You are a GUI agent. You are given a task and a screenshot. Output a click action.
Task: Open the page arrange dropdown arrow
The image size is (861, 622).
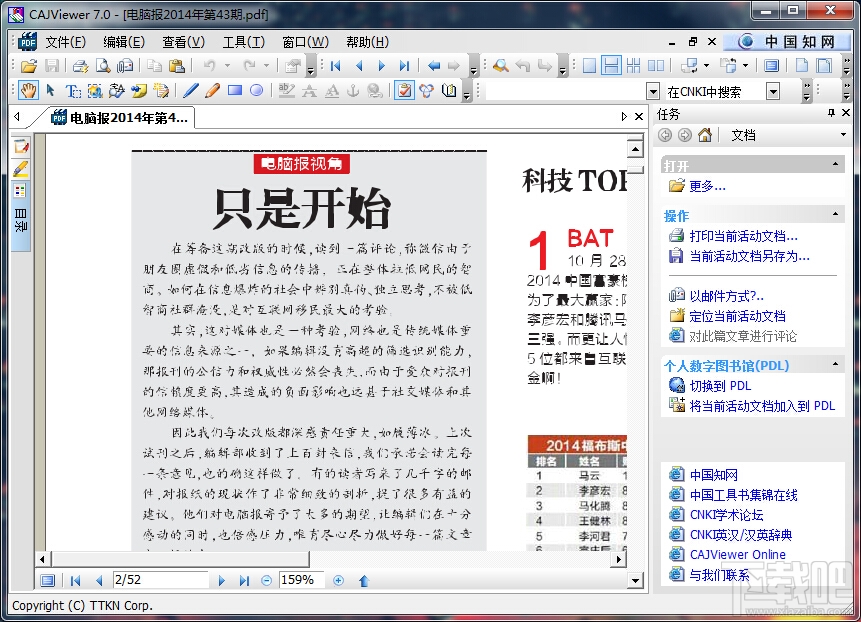(x=746, y=66)
